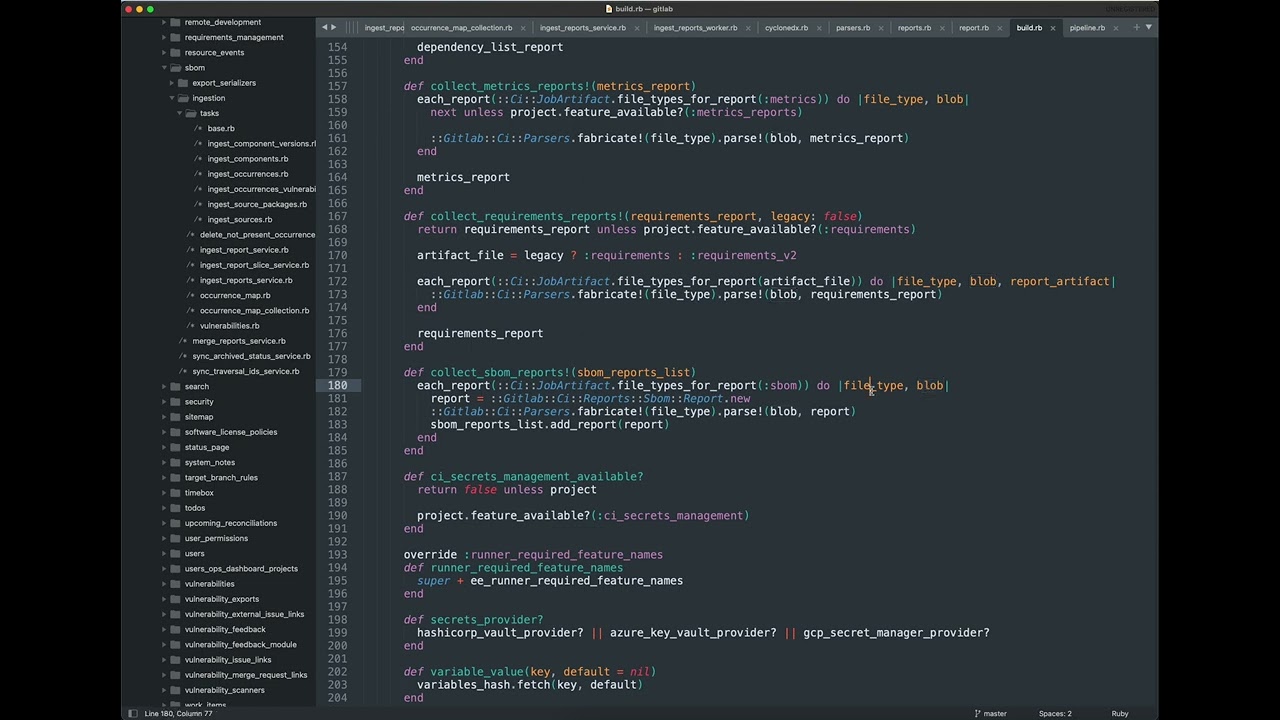The image size is (1280, 720).
Task: Close the report.rb tab
Action: tap(999, 28)
